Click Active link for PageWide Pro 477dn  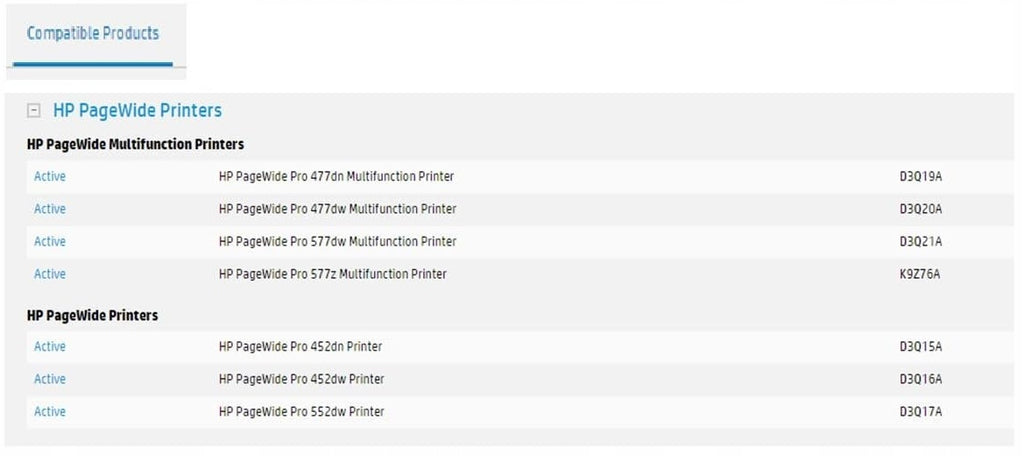(x=50, y=176)
